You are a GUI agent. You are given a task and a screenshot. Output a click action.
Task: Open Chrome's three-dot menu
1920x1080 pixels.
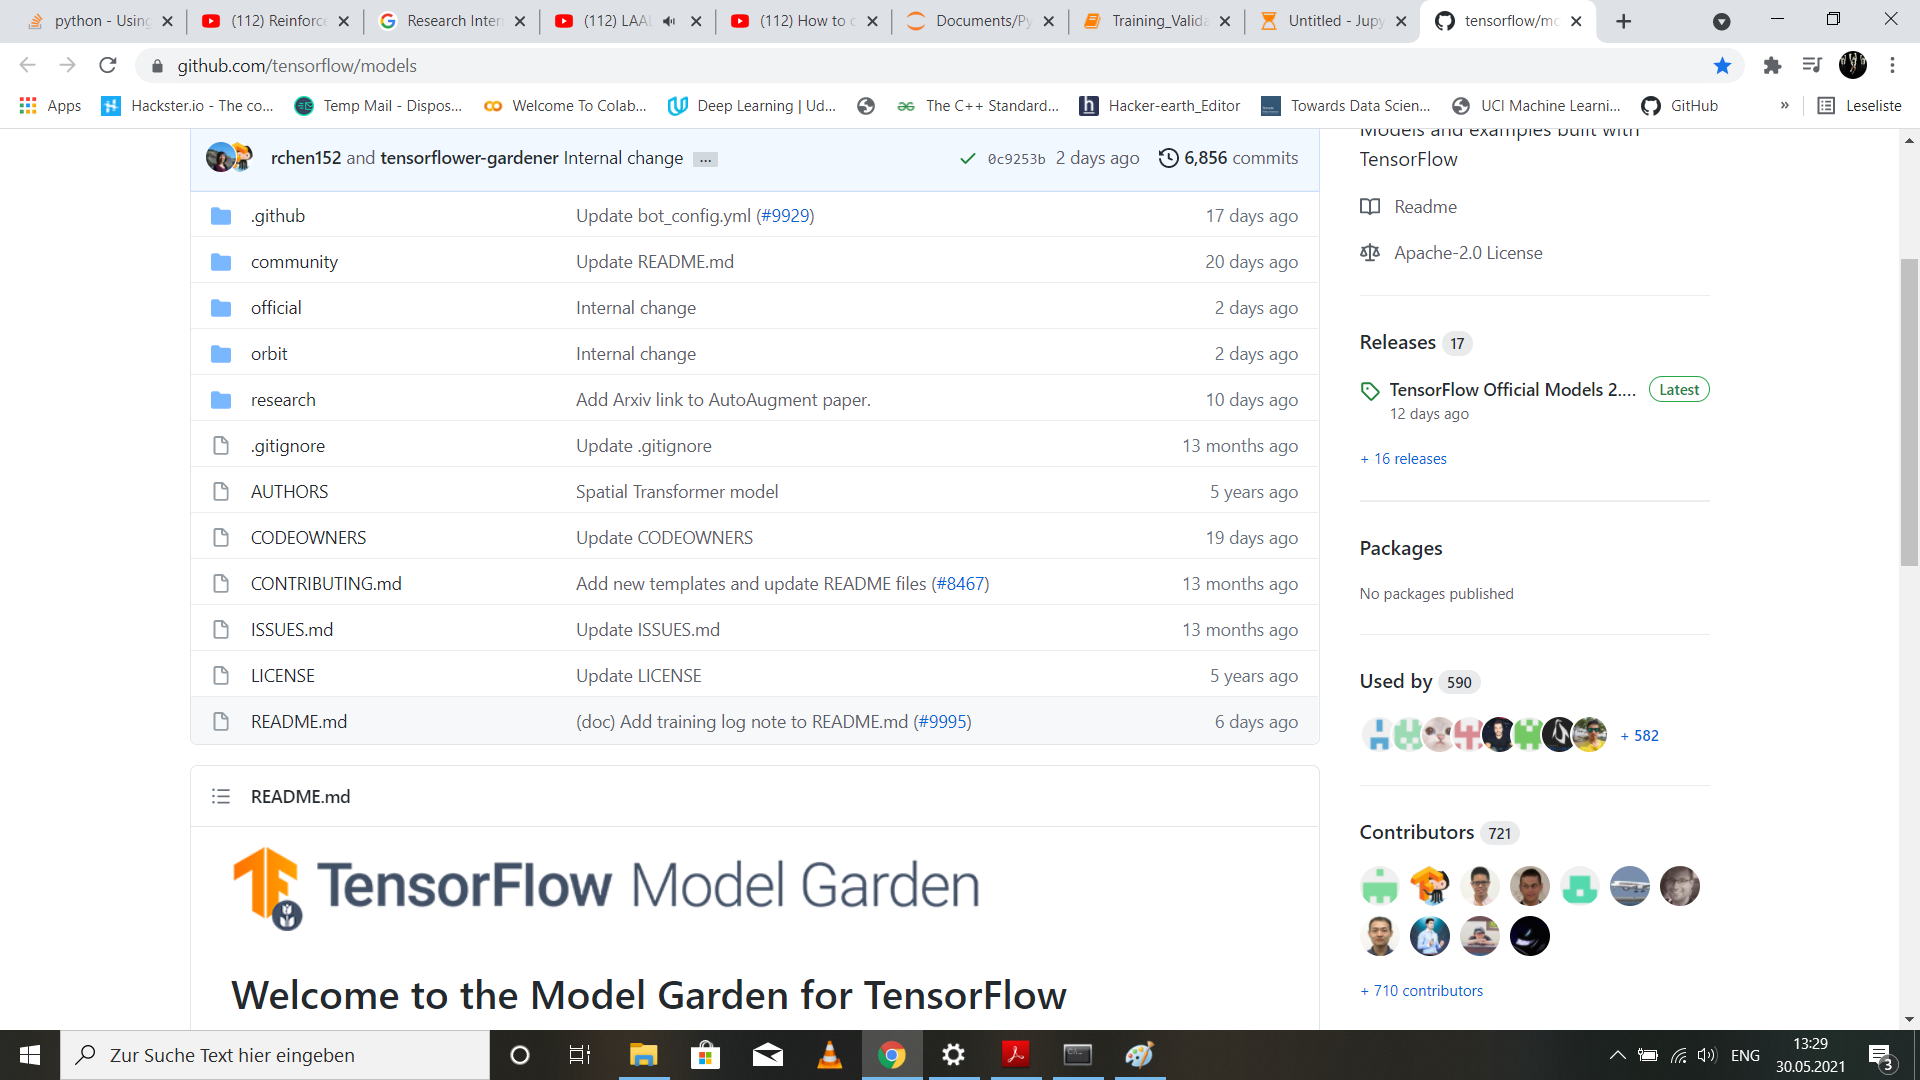coord(1892,65)
